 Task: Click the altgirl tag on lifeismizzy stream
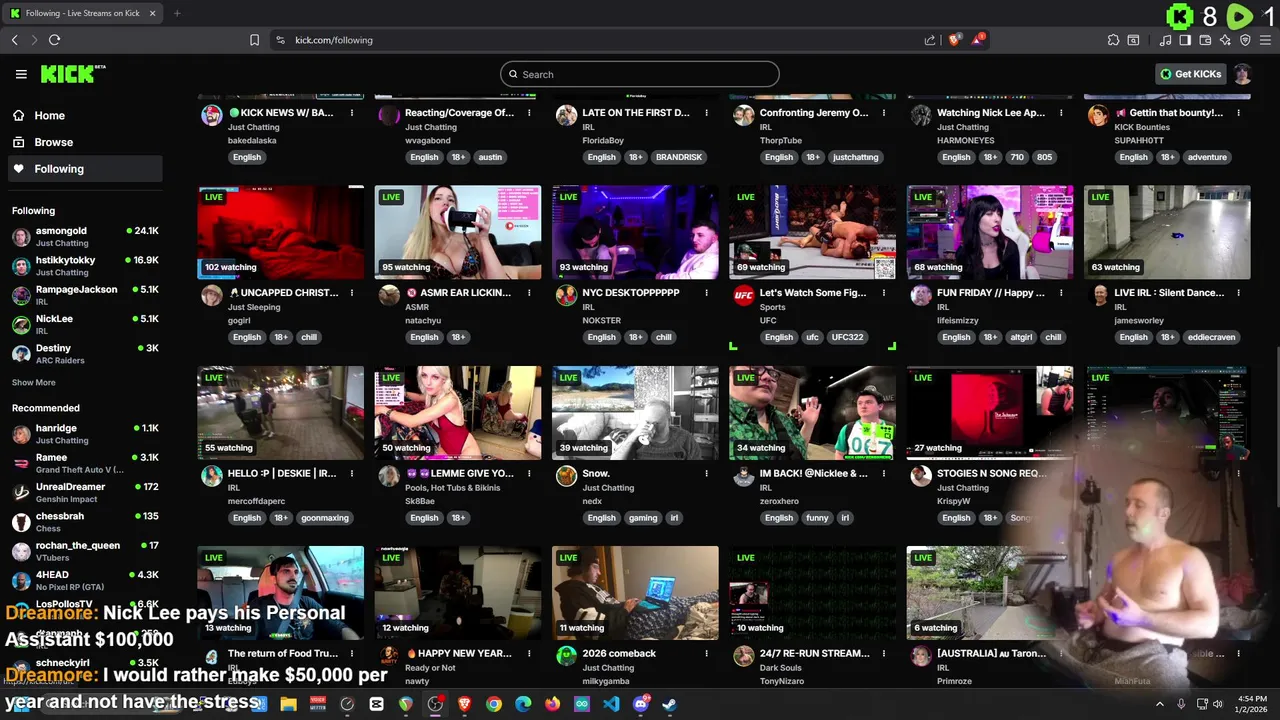[x=1021, y=337]
